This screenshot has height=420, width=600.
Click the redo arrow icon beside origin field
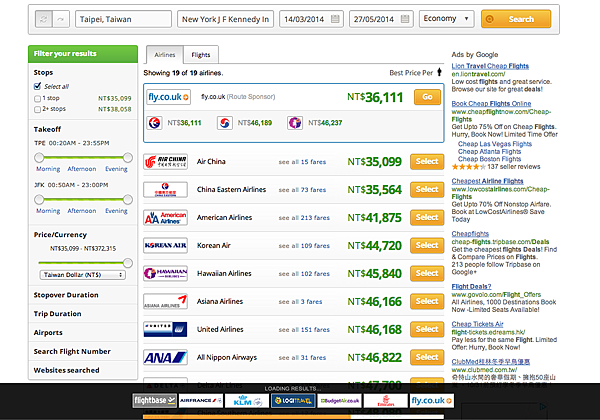tap(61, 19)
